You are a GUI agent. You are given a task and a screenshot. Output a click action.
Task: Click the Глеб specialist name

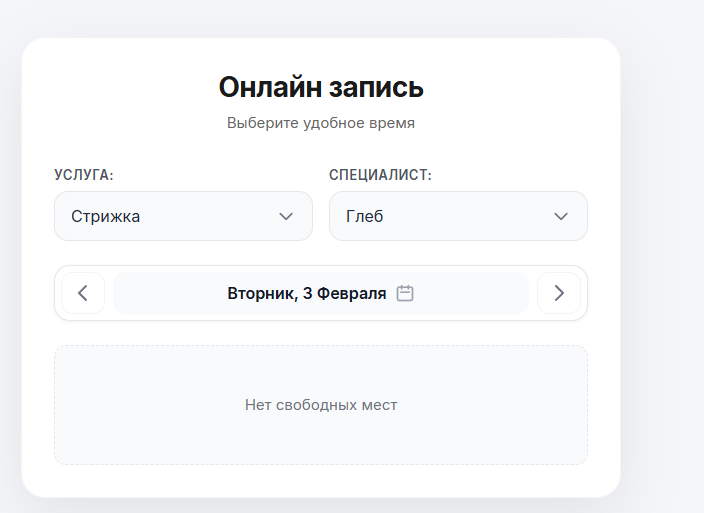pos(365,216)
